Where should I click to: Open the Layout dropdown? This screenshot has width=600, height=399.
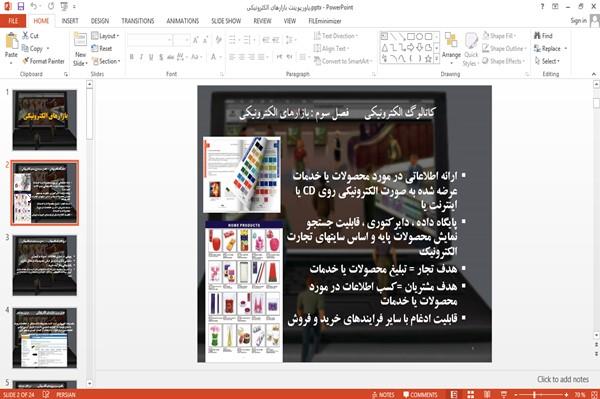pyautogui.click(x=105, y=36)
